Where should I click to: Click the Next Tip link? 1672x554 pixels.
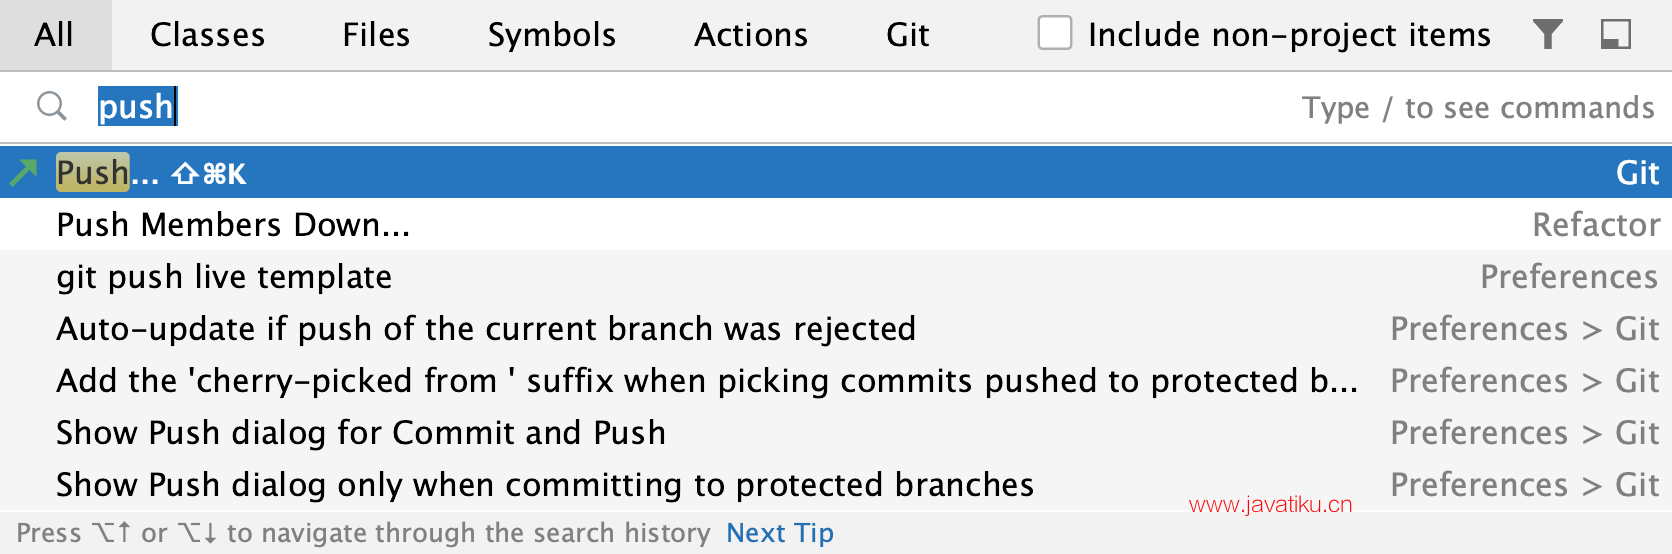tap(780, 533)
